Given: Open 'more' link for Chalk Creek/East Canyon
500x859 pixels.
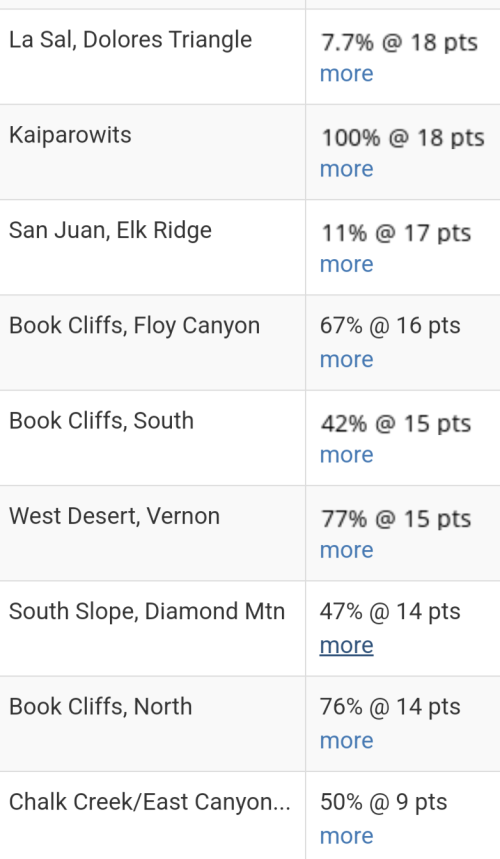Looking at the screenshot, I should point(346,836).
